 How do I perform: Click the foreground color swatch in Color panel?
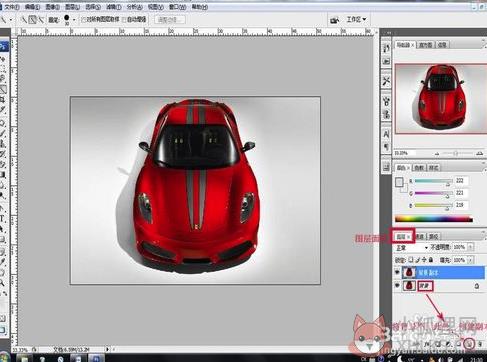pyautogui.click(x=399, y=182)
